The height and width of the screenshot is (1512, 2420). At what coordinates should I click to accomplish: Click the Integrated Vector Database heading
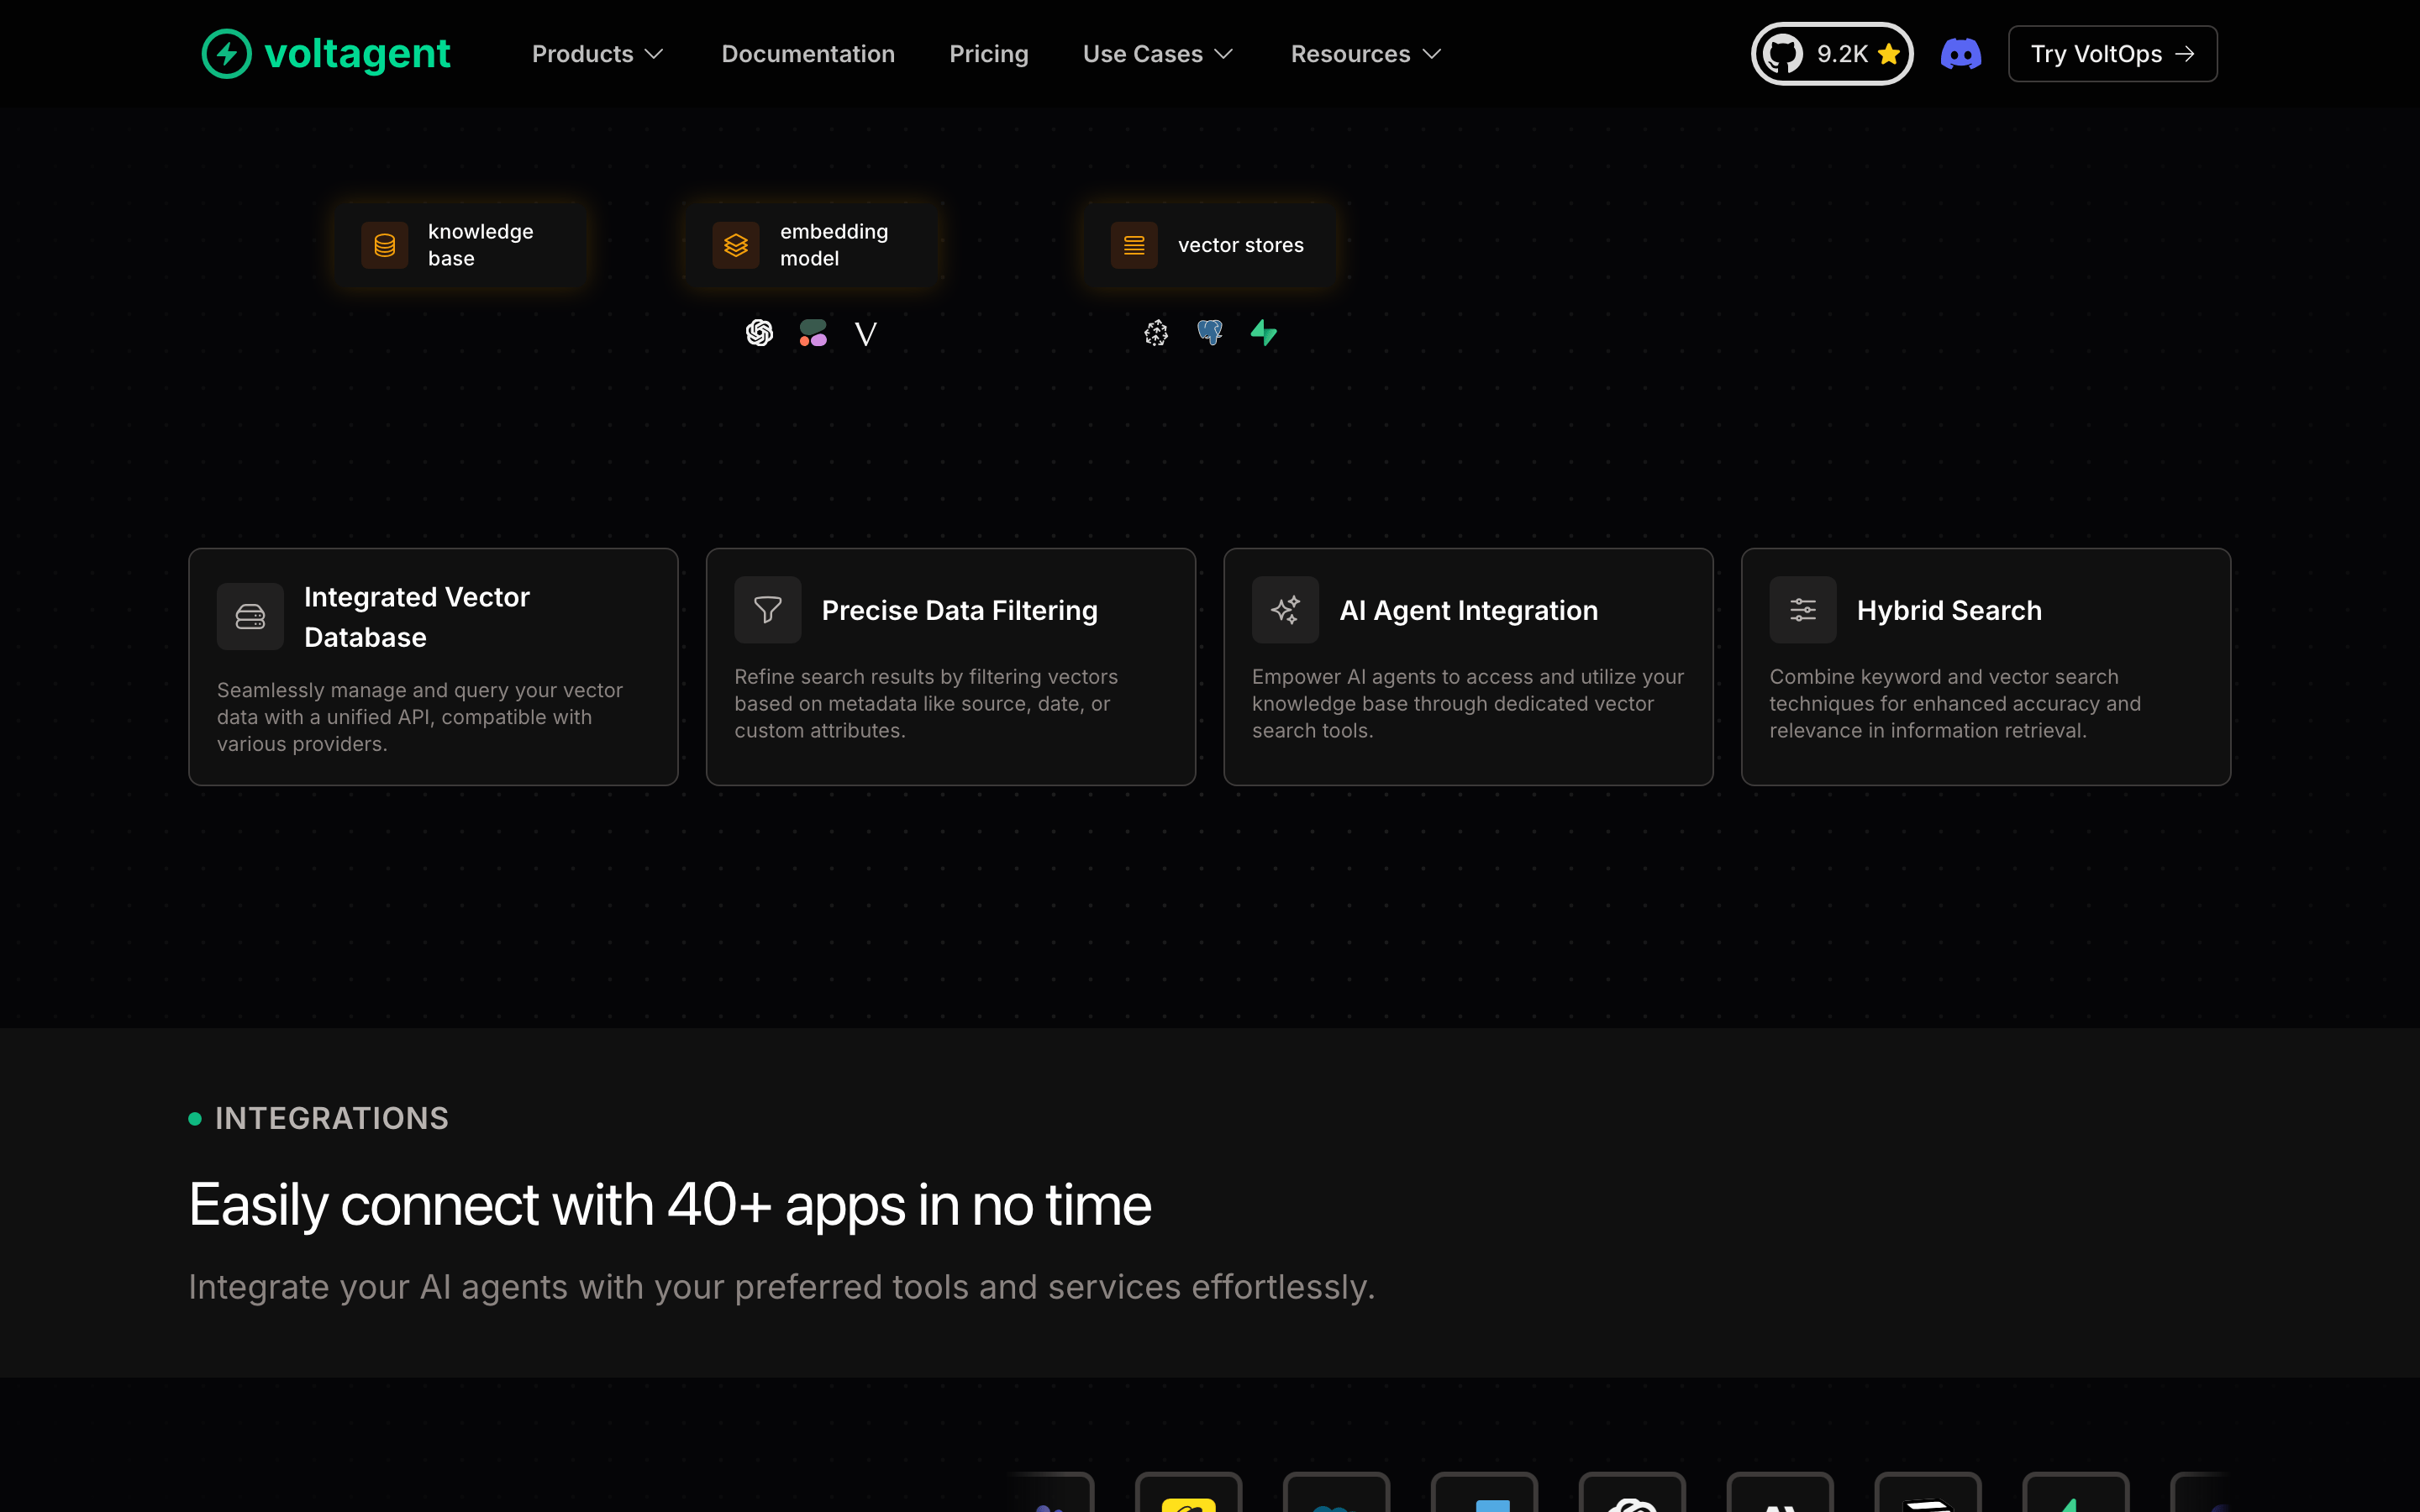pos(417,617)
